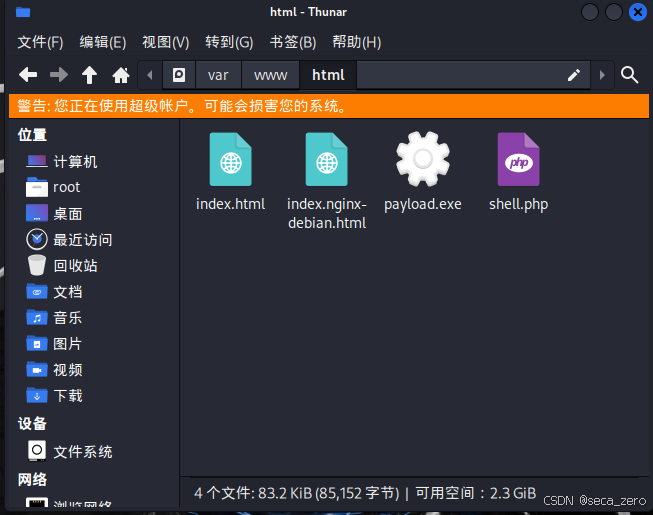653x515 pixels.
Task: Open 计算机 in the sidebar
Action: pyautogui.click(x=62, y=162)
